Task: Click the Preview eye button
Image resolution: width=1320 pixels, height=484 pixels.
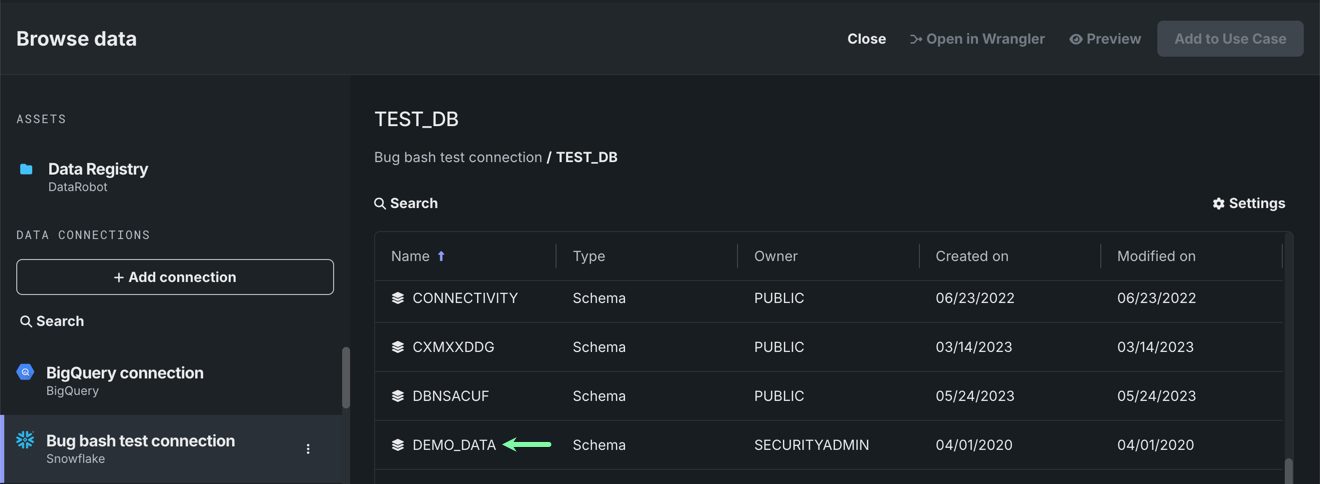Action: [1105, 39]
